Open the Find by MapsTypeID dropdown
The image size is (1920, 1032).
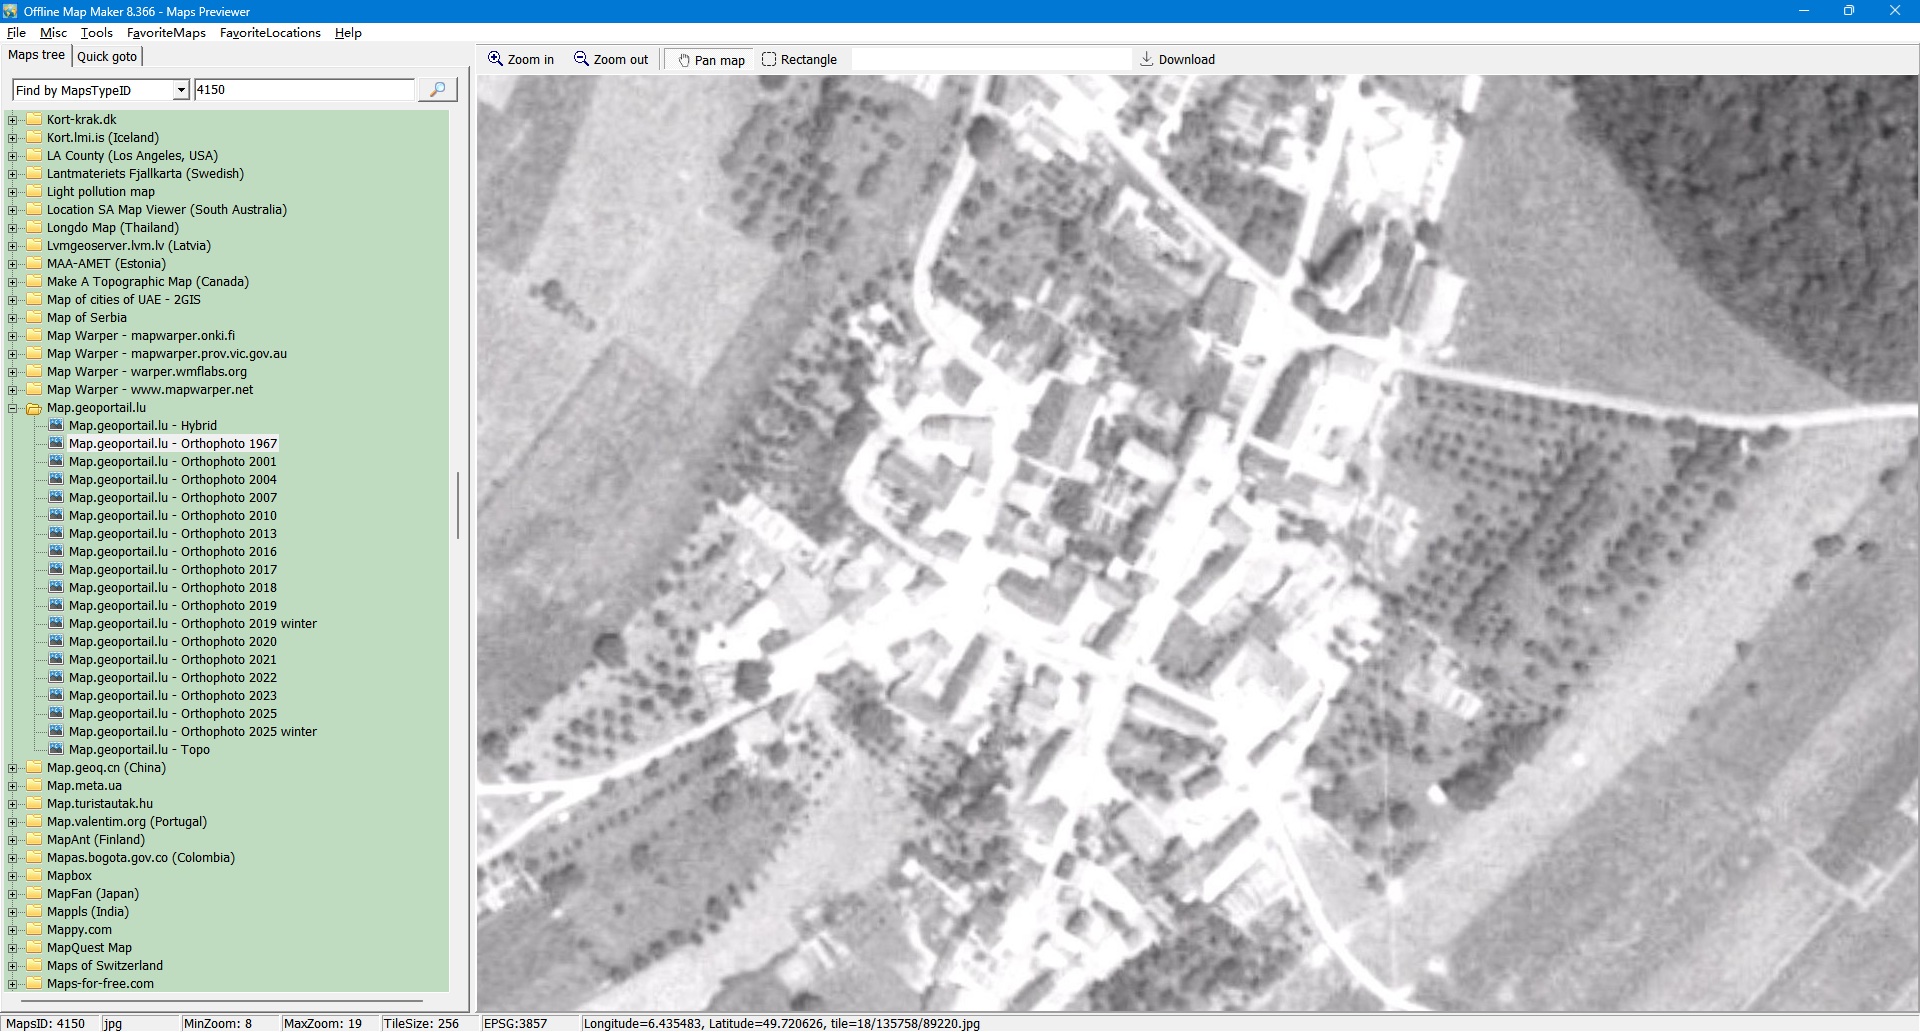point(181,90)
